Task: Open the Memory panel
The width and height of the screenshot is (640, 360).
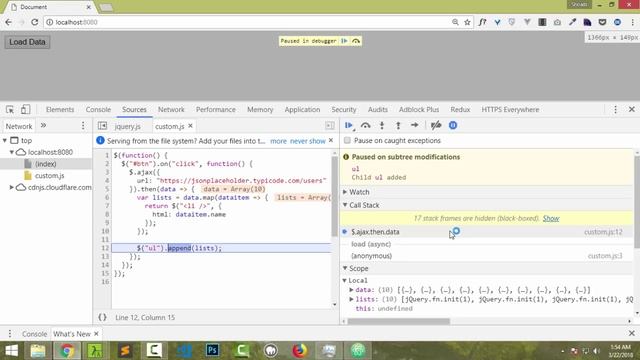Action: (x=260, y=109)
